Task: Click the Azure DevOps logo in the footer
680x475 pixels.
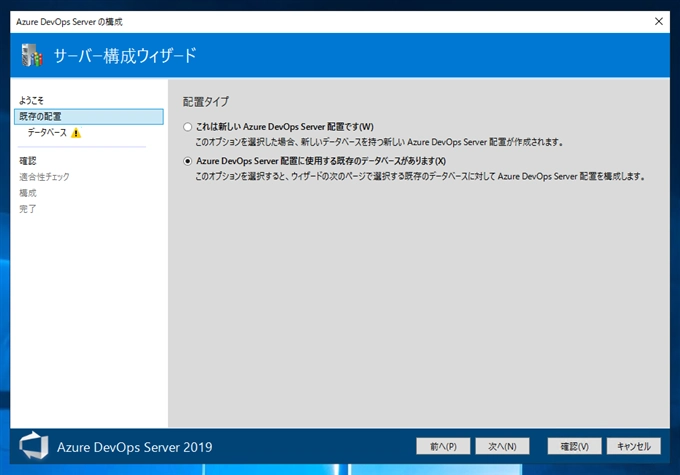Action: click(x=34, y=446)
